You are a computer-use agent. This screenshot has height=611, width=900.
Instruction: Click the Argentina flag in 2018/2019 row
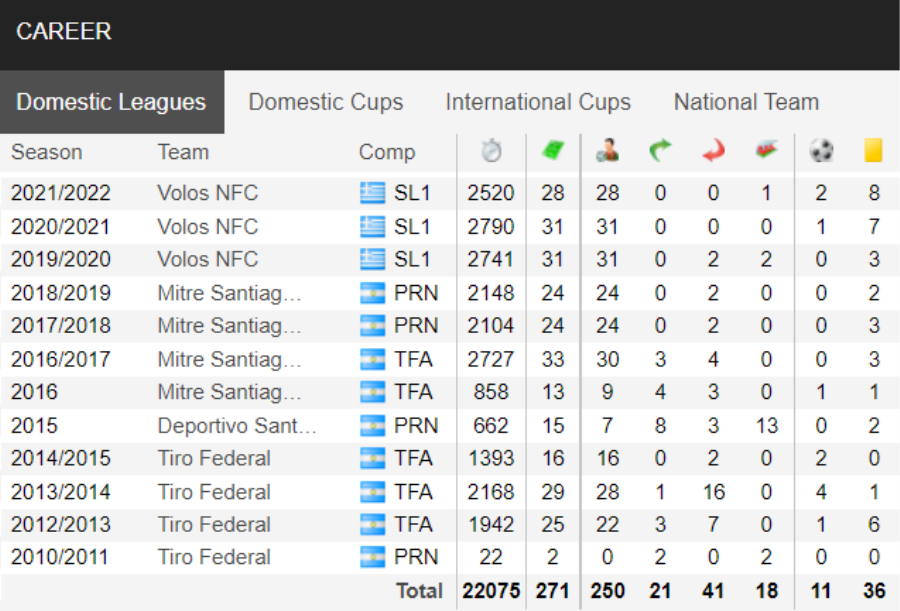[x=373, y=293]
